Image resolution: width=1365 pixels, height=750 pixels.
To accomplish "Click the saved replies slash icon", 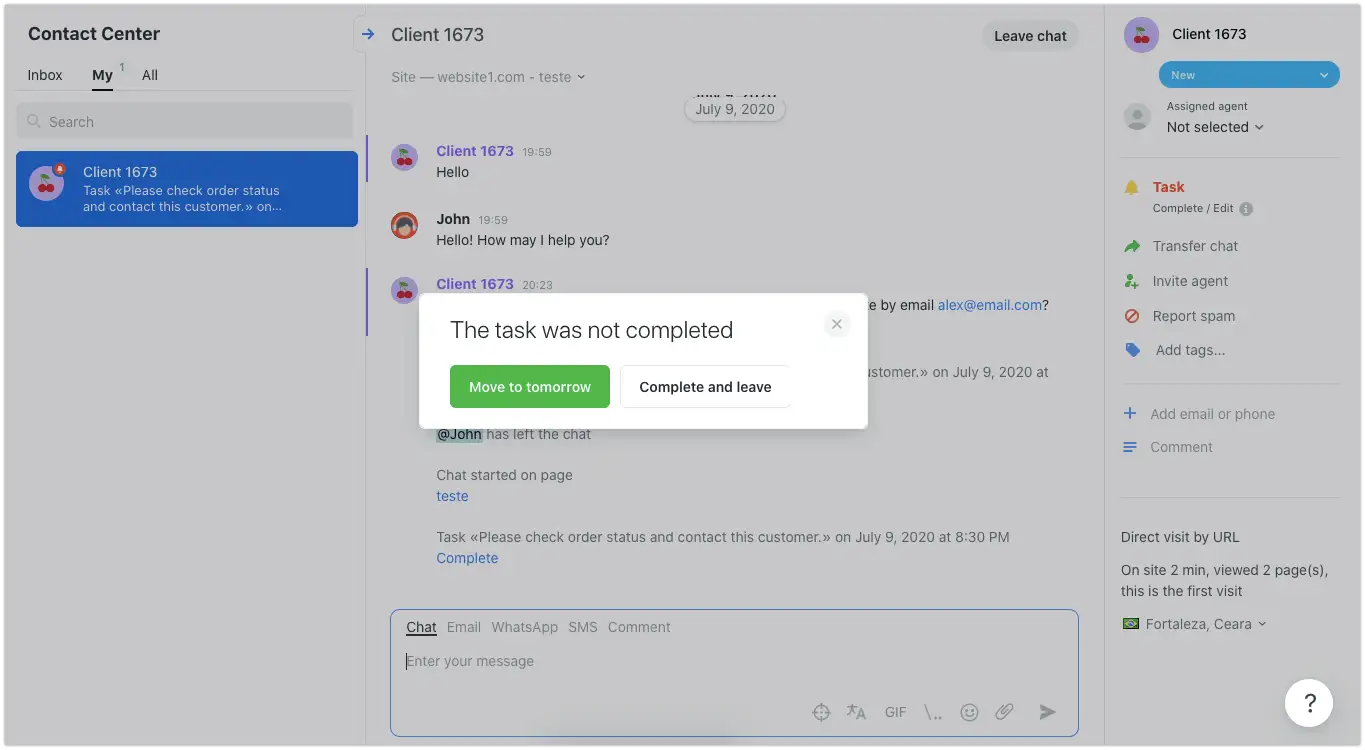I will [932, 712].
